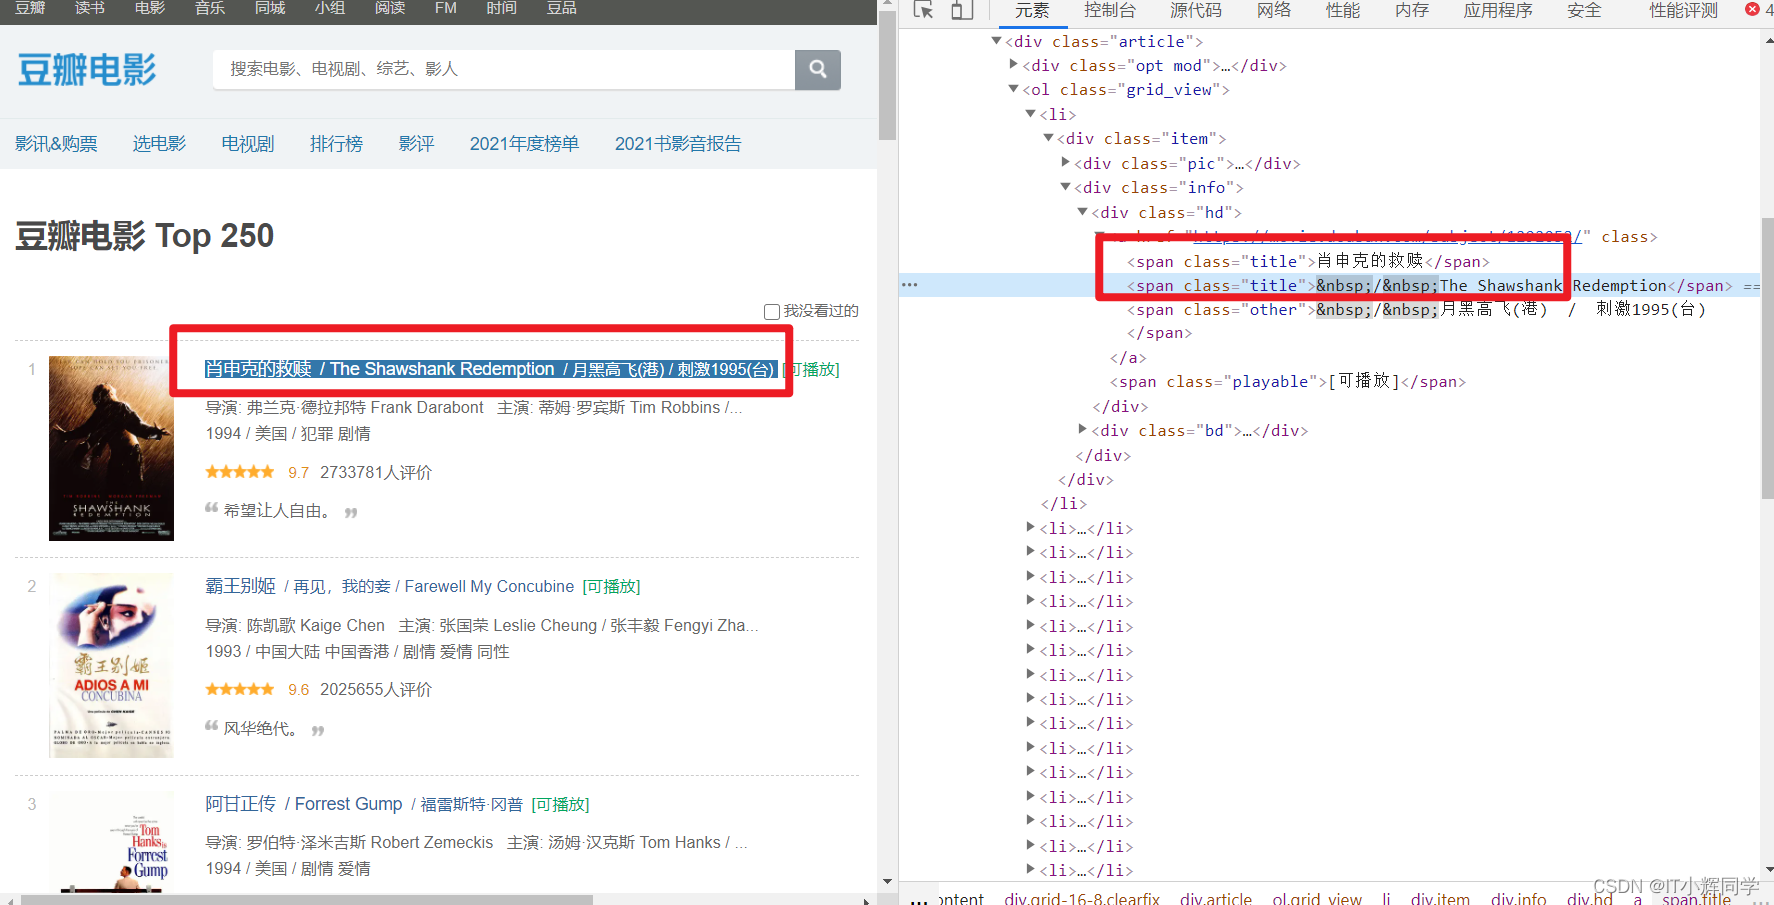This screenshot has width=1774, height=905.
Task: Open the 应用程序 DevTools tab
Action: [x=1498, y=10]
